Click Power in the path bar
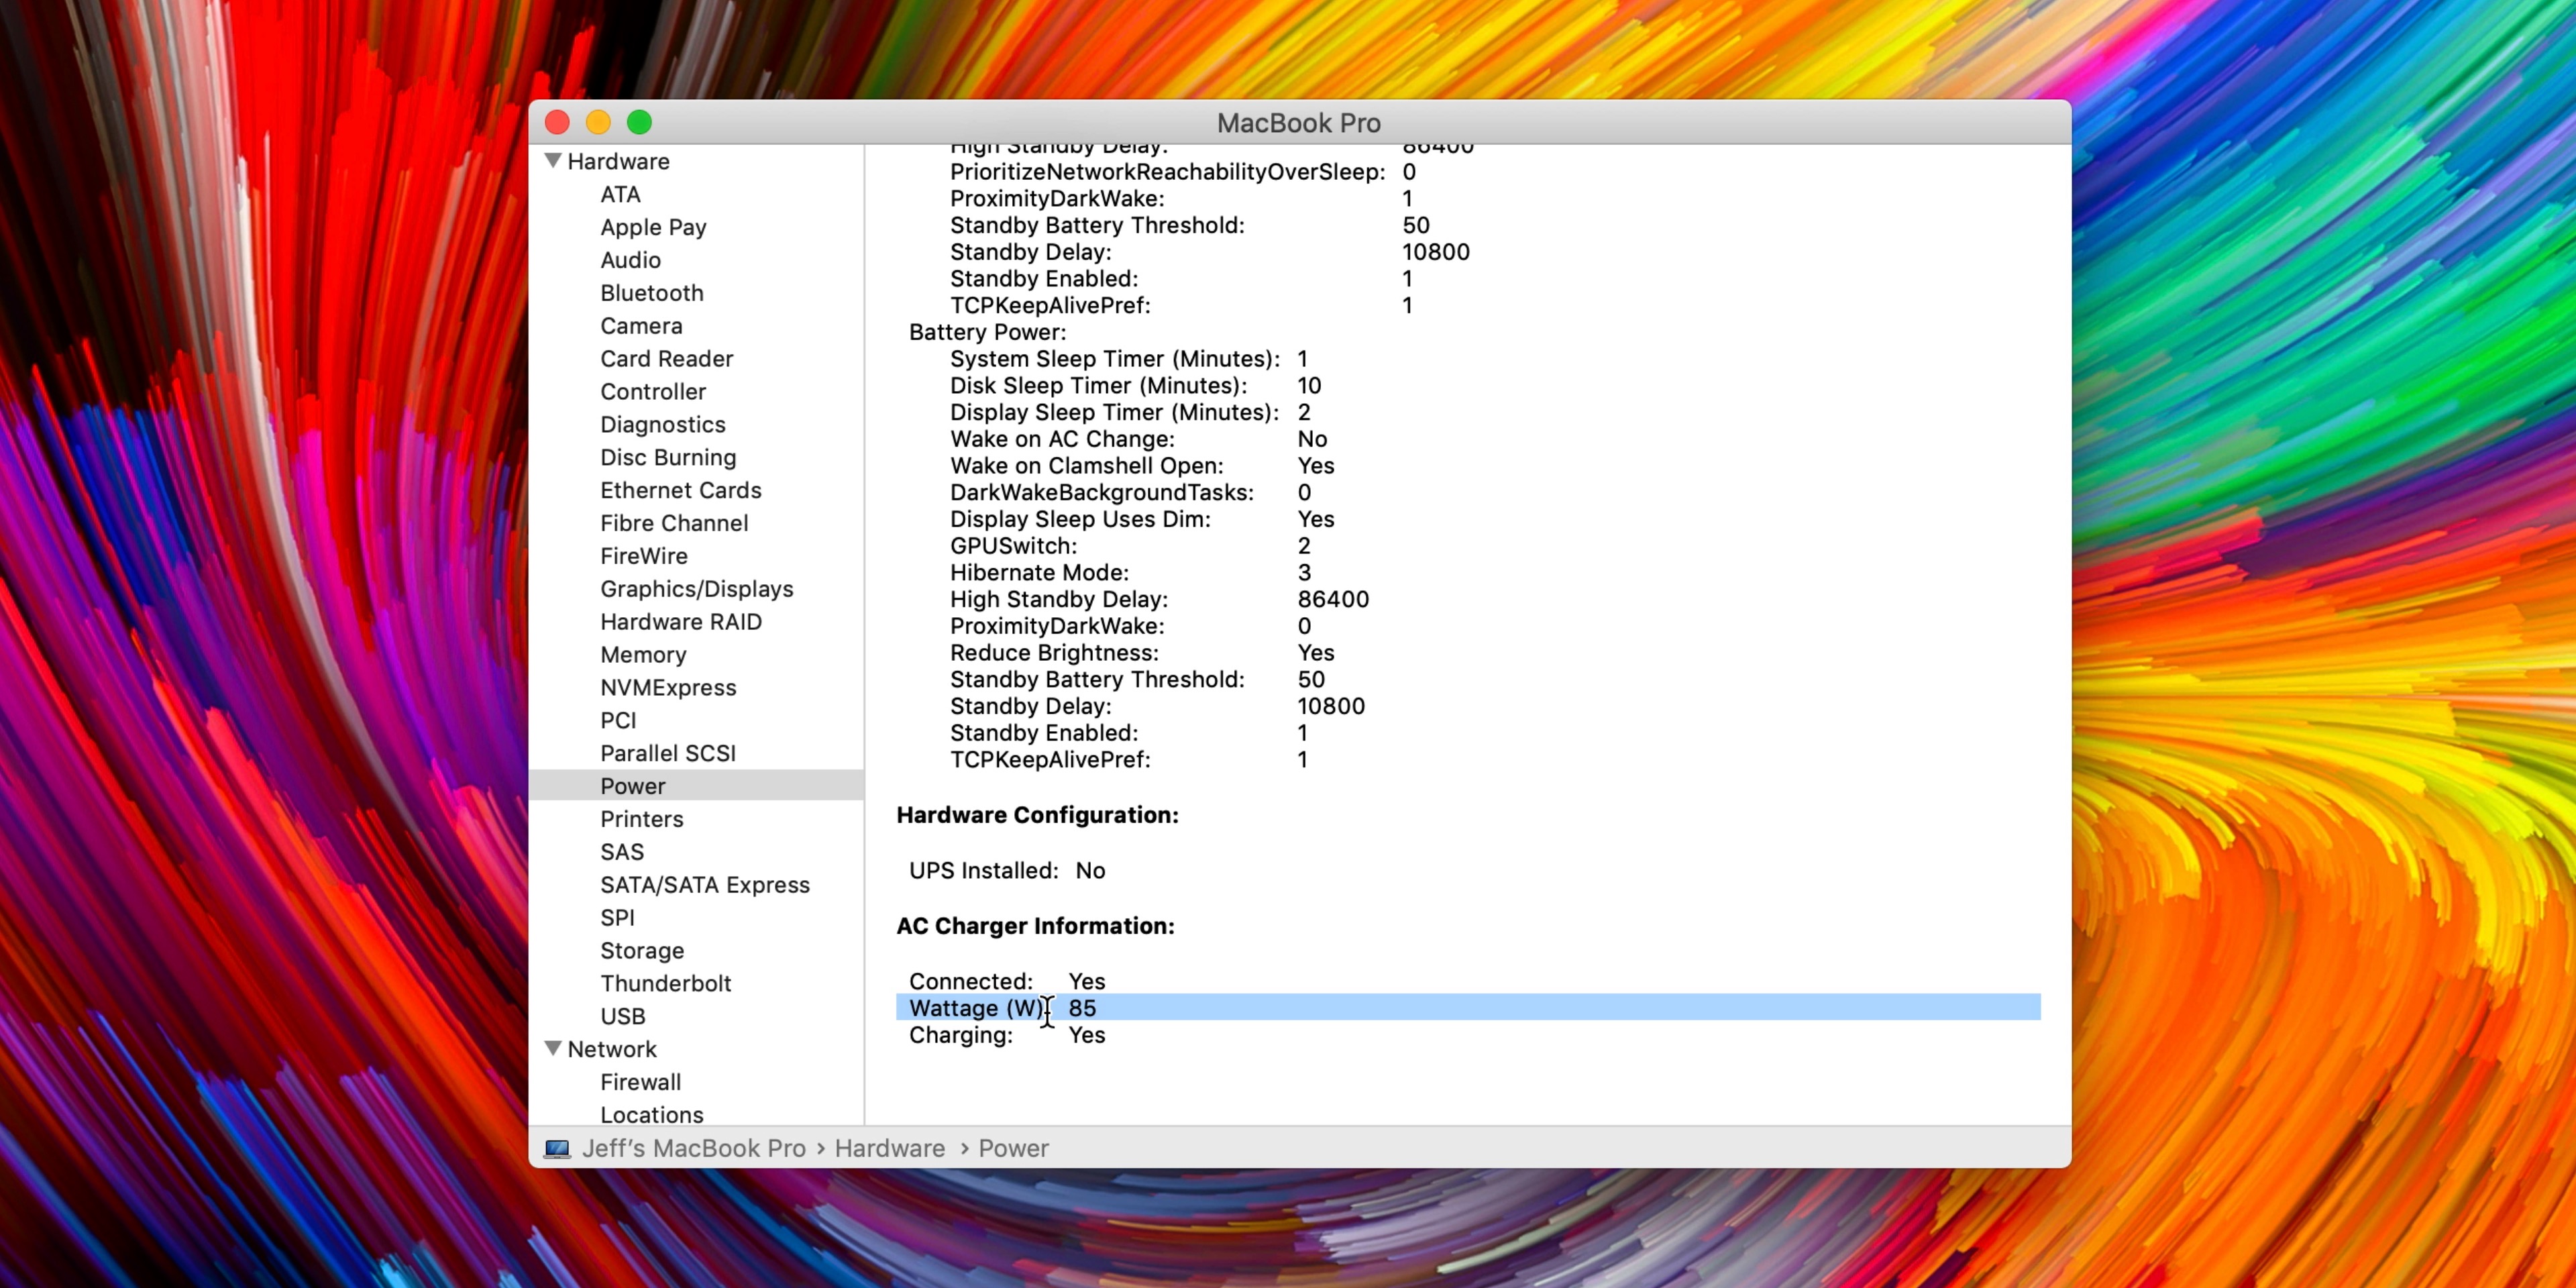The height and width of the screenshot is (1288, 2576). point(1013,1149)
